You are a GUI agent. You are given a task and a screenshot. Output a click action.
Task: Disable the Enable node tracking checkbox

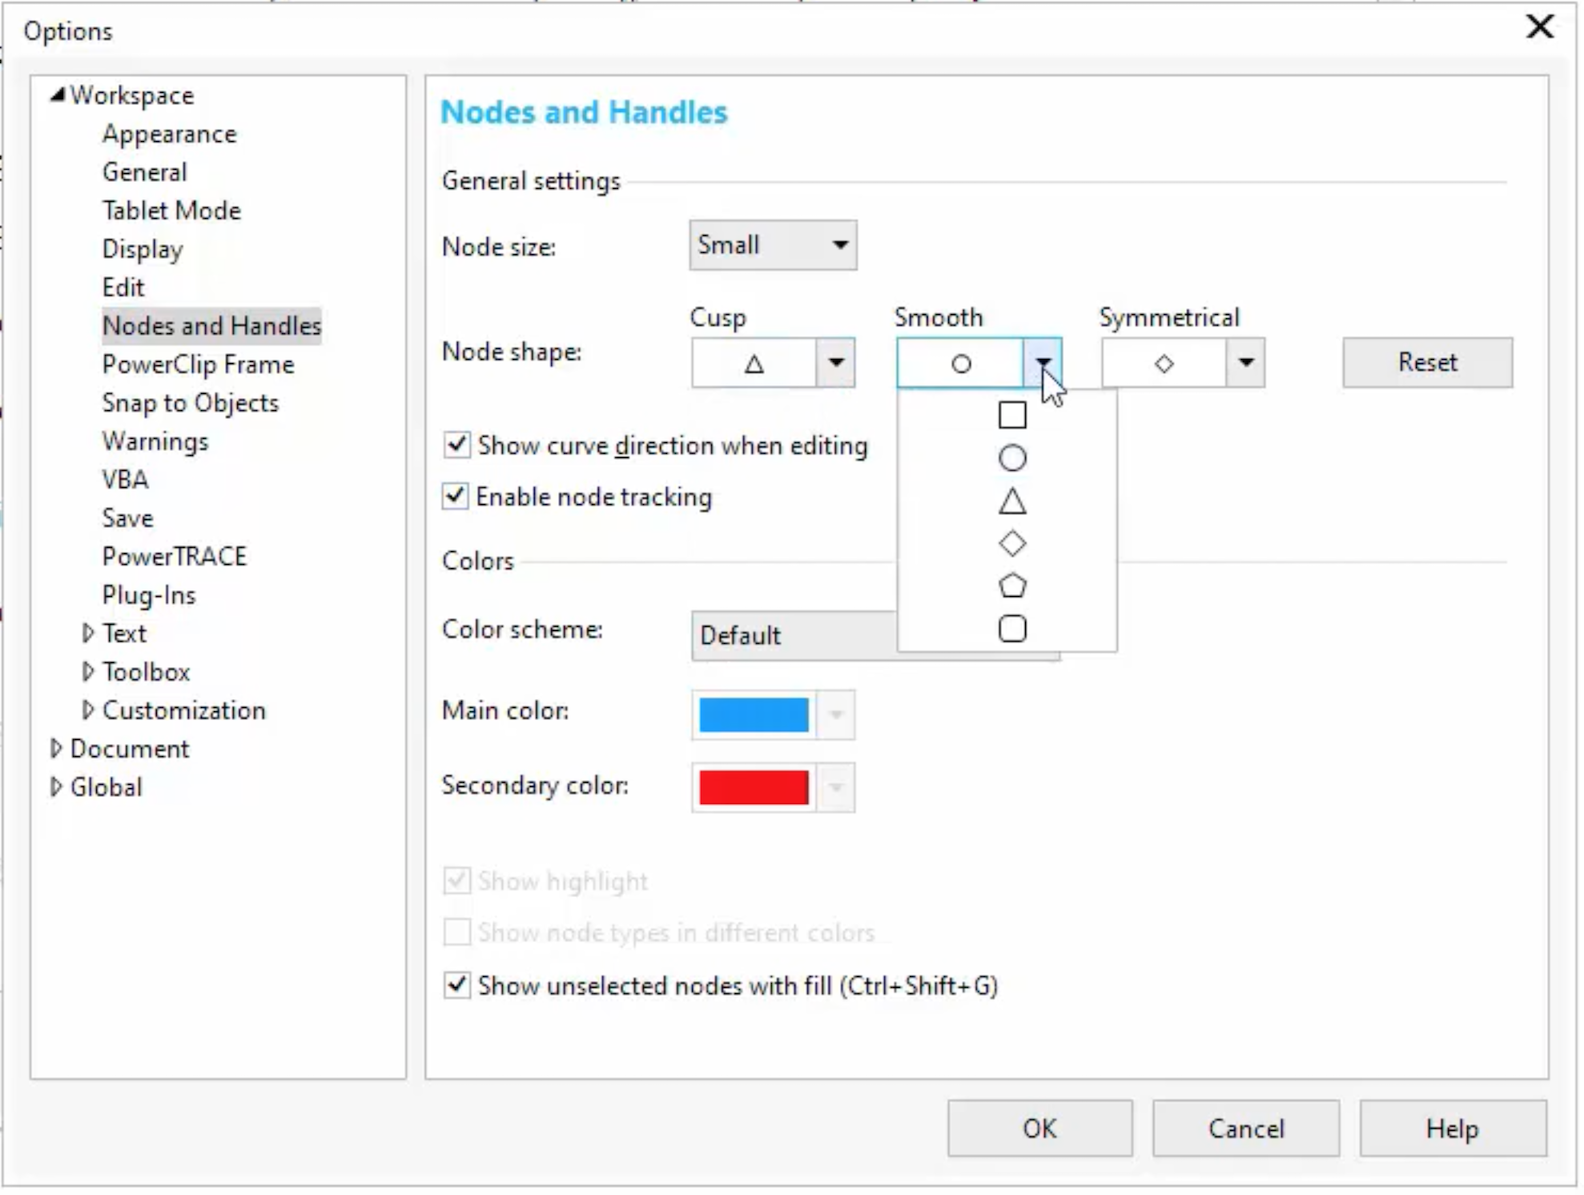(x=456, y=496)
